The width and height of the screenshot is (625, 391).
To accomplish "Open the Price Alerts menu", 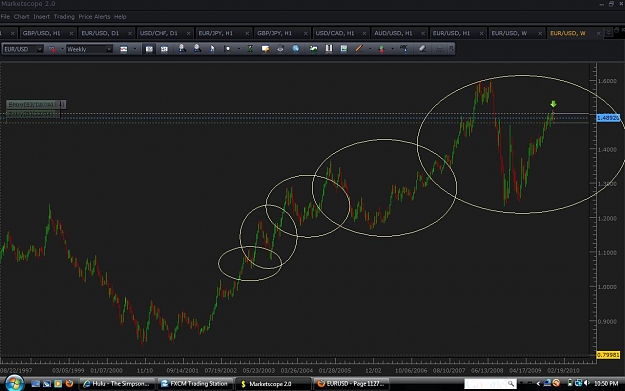I will (94, 17).
